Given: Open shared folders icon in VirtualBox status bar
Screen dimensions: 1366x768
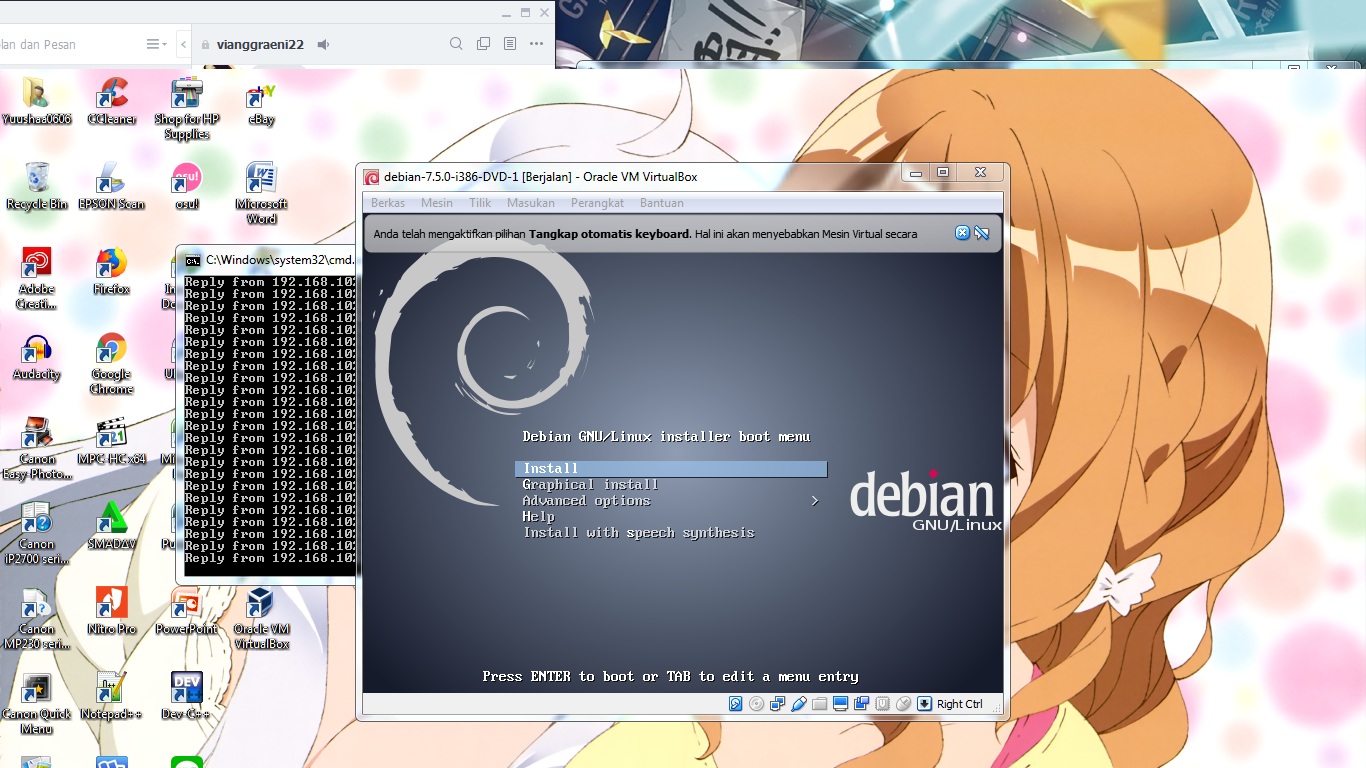Looking at the screenshot, I should point(819,704).
